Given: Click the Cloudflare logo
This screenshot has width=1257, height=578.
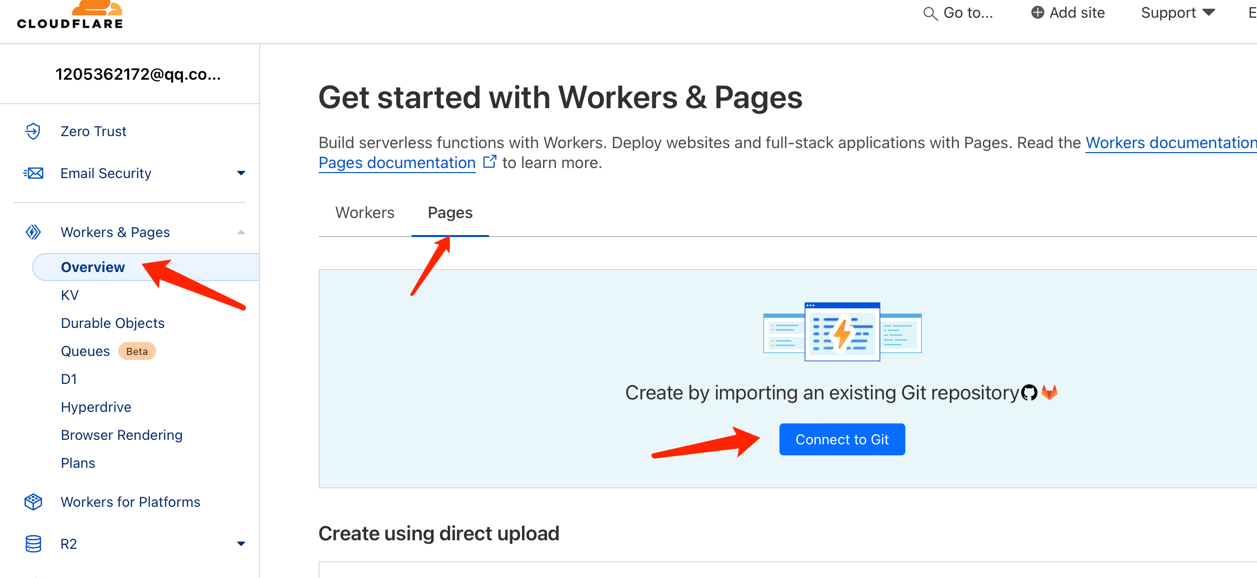Looking at the screenshot, I should tap(70, 15).
